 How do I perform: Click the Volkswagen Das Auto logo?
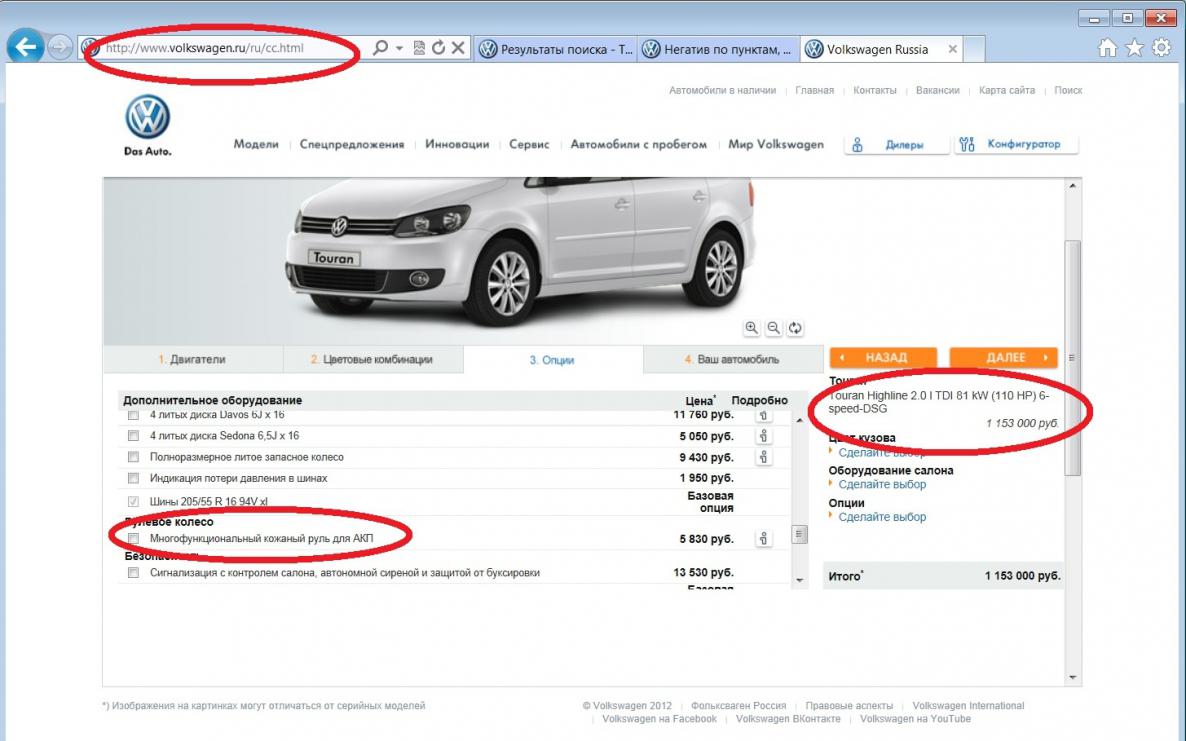[x=147, y=125]
